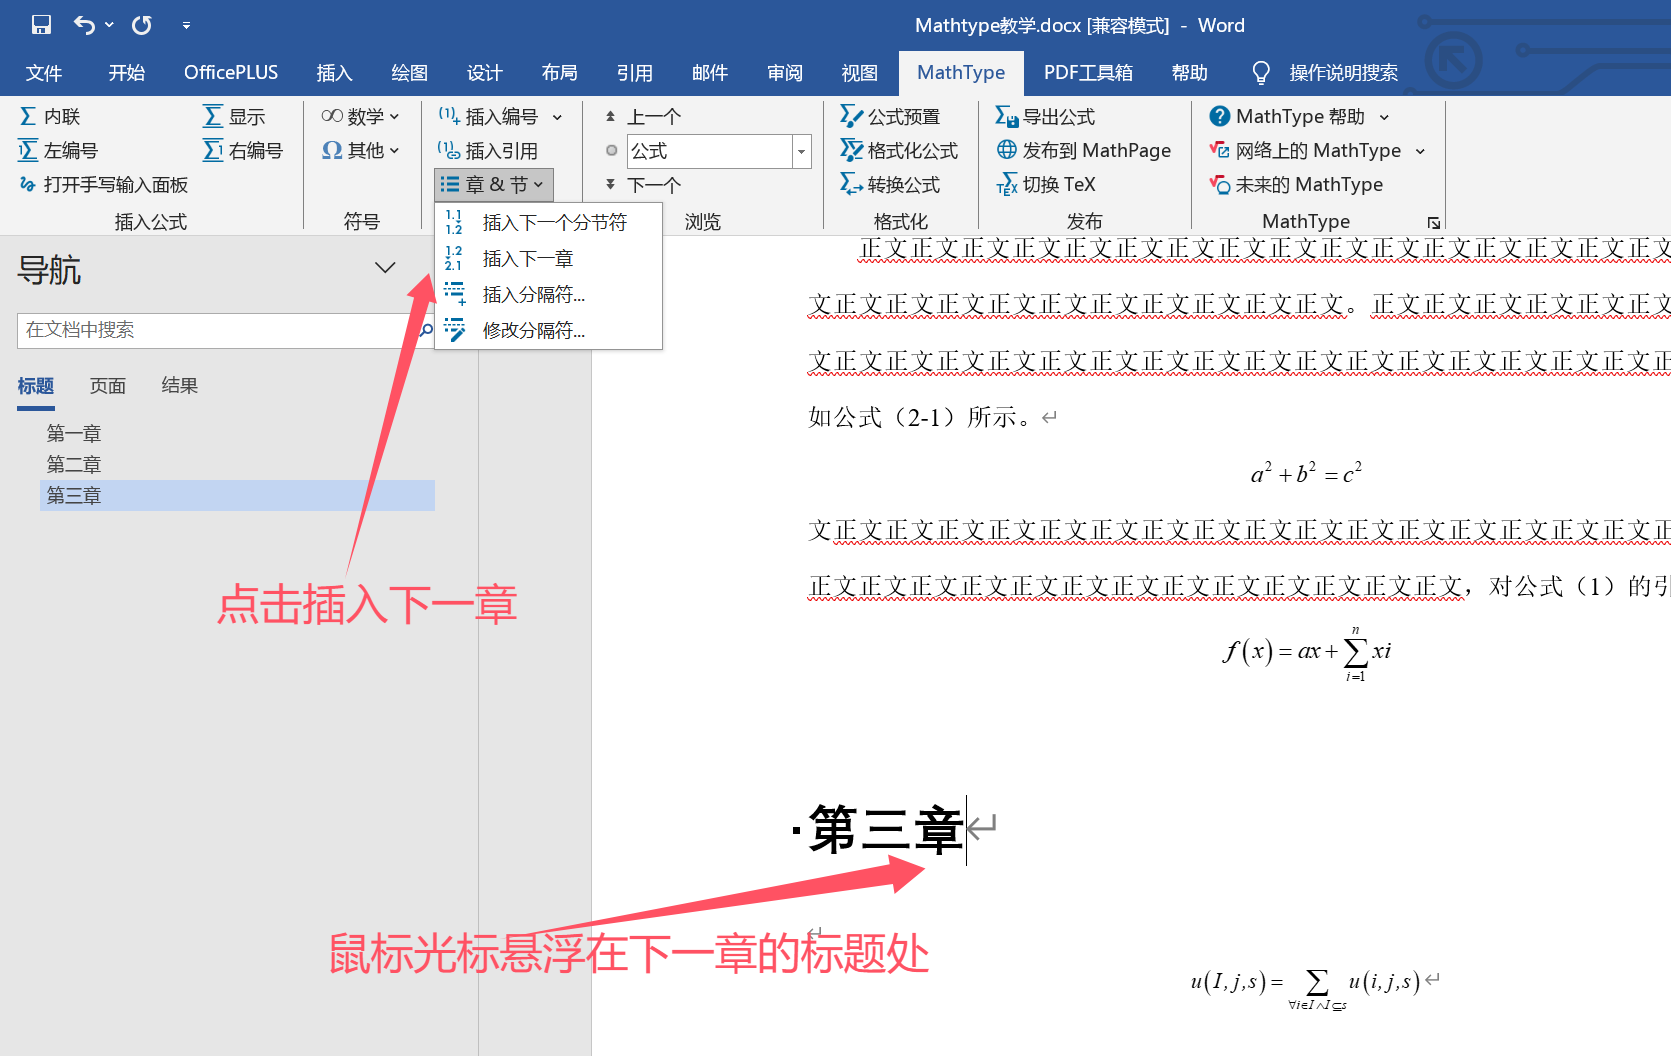This screenshot has height=1056, width=1671.
Task: Open the 布局 ribbon tab
Action: tap(560, 73)
